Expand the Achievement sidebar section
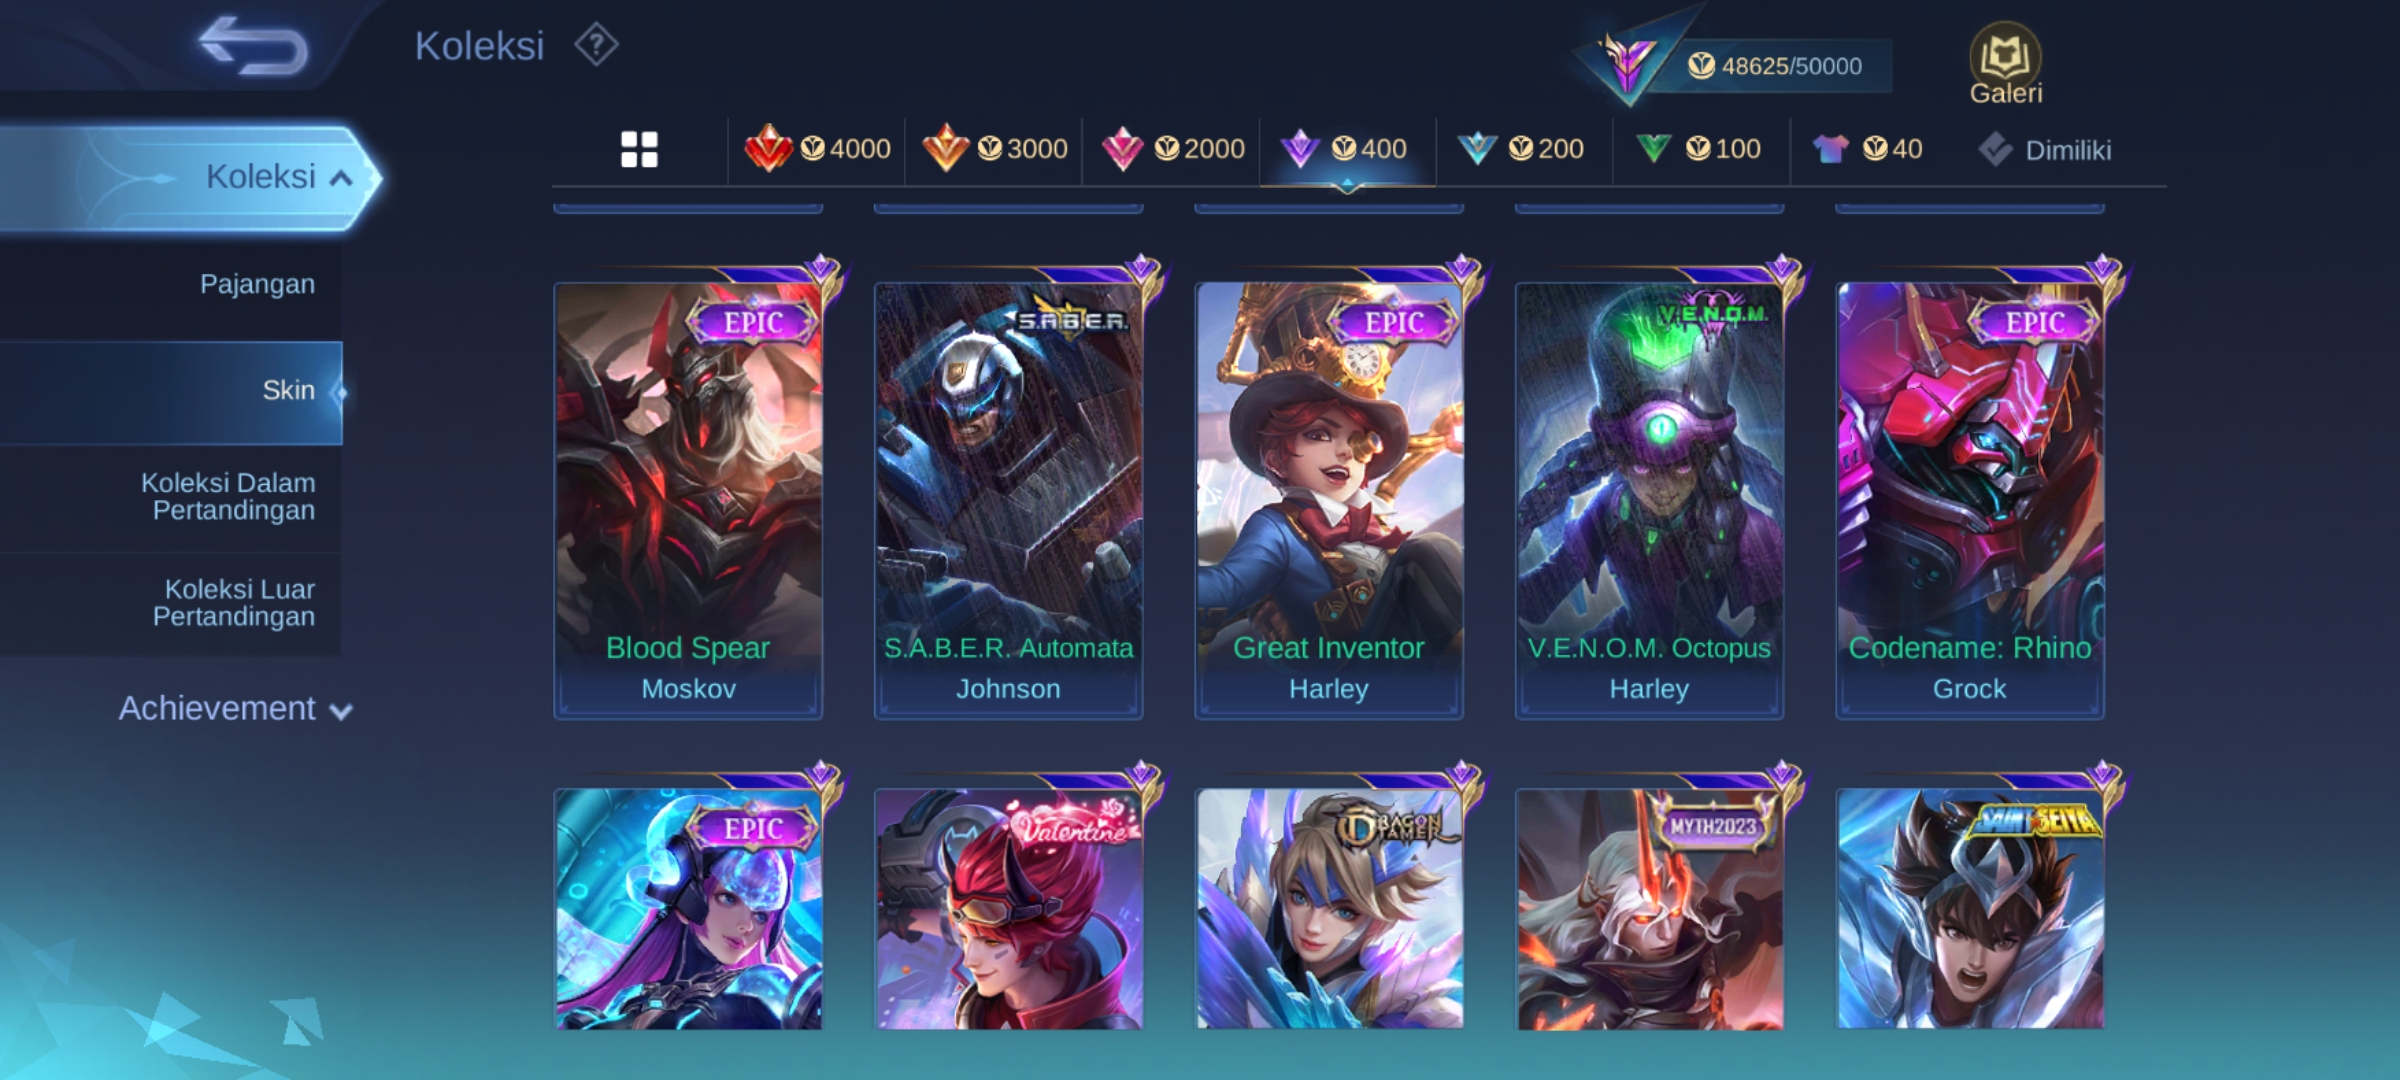Image resolution: width=2400 pixels, height=1080 pixels. [235, 708]
